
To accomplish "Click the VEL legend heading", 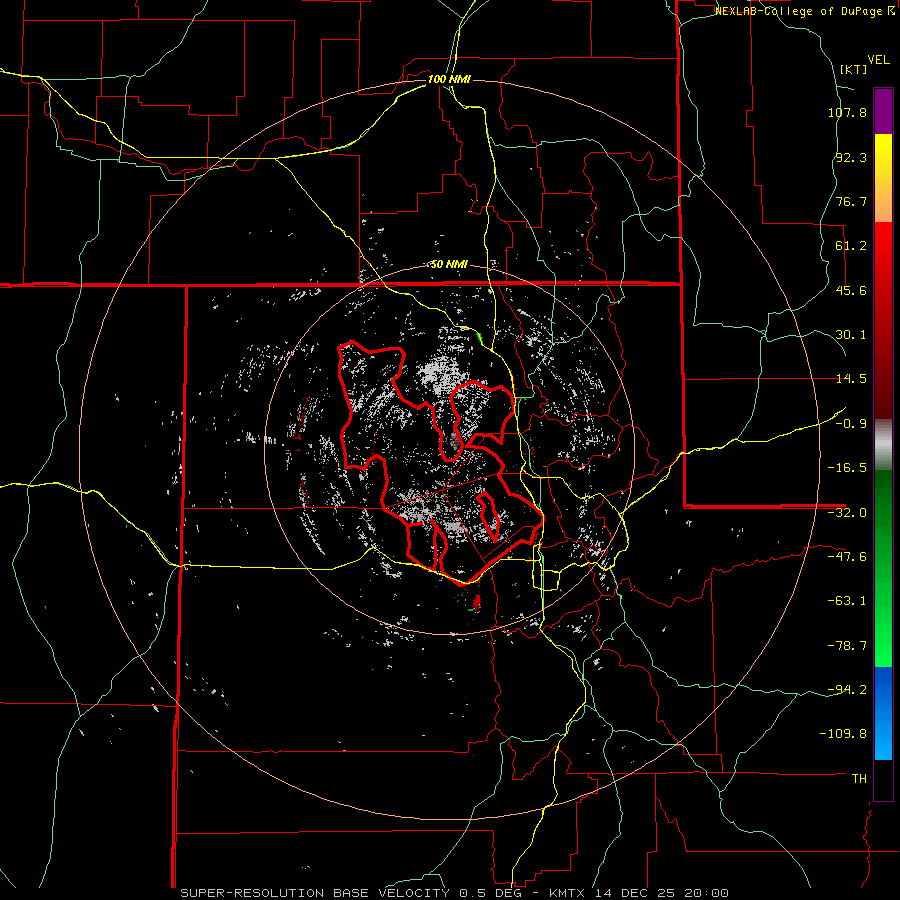I will 878,57.
